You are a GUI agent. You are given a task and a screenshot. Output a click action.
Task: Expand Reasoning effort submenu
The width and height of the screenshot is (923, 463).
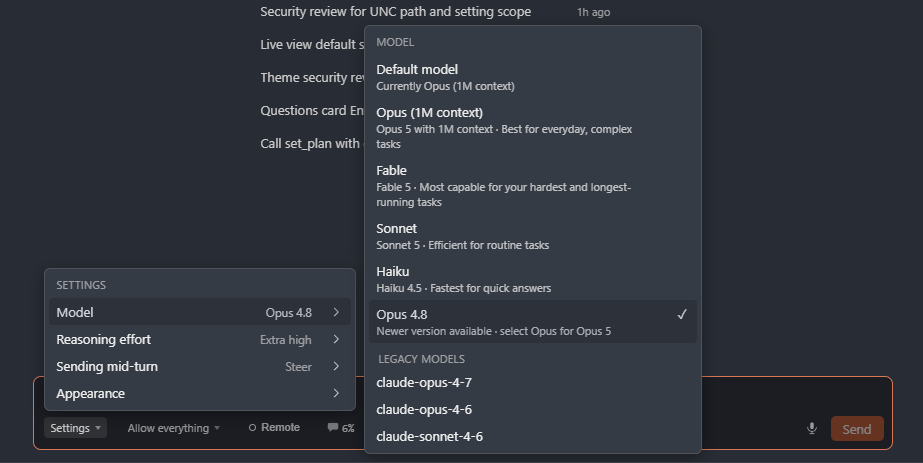pos(200,339)
